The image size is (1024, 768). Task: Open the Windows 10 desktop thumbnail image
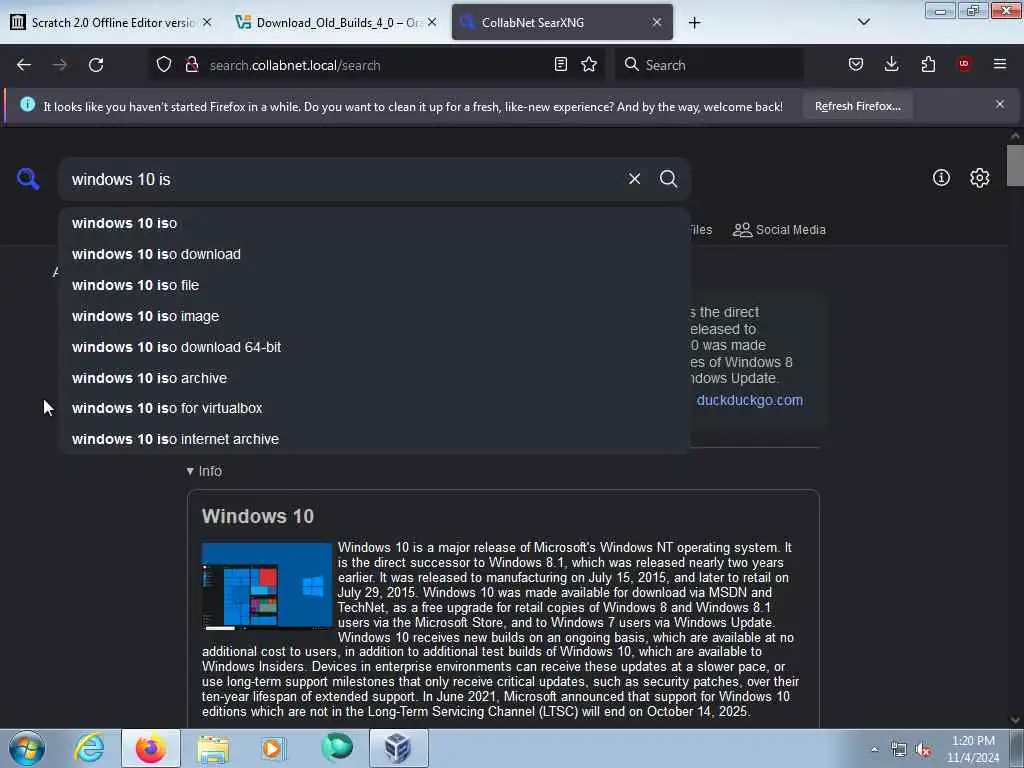coord(267,586)
